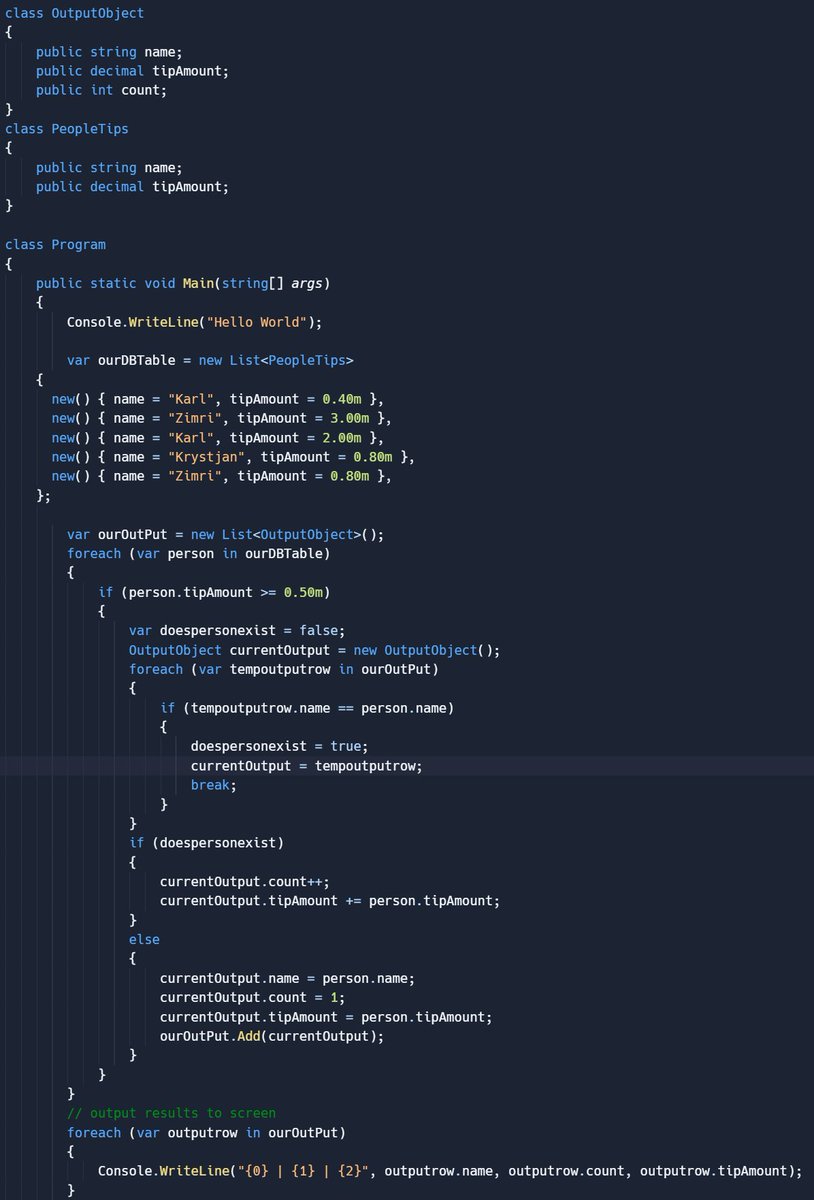Click the 'var ourOutPut = new List<OutputObject>()' line
This screenshot has height=1200, width=814.
click(225, 534)
